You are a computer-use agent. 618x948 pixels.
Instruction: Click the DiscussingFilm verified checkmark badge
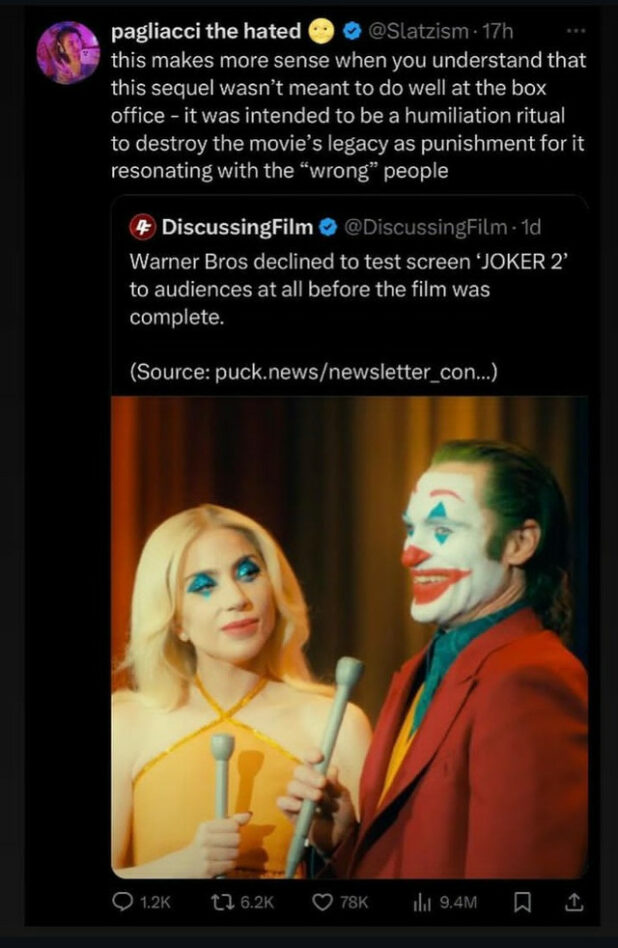[327, 226]
